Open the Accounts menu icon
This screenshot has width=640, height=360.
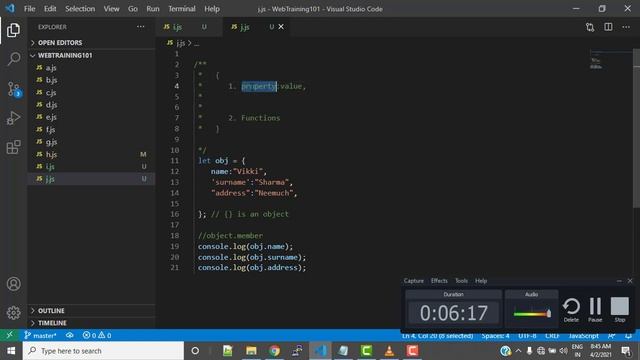[13, 284]
